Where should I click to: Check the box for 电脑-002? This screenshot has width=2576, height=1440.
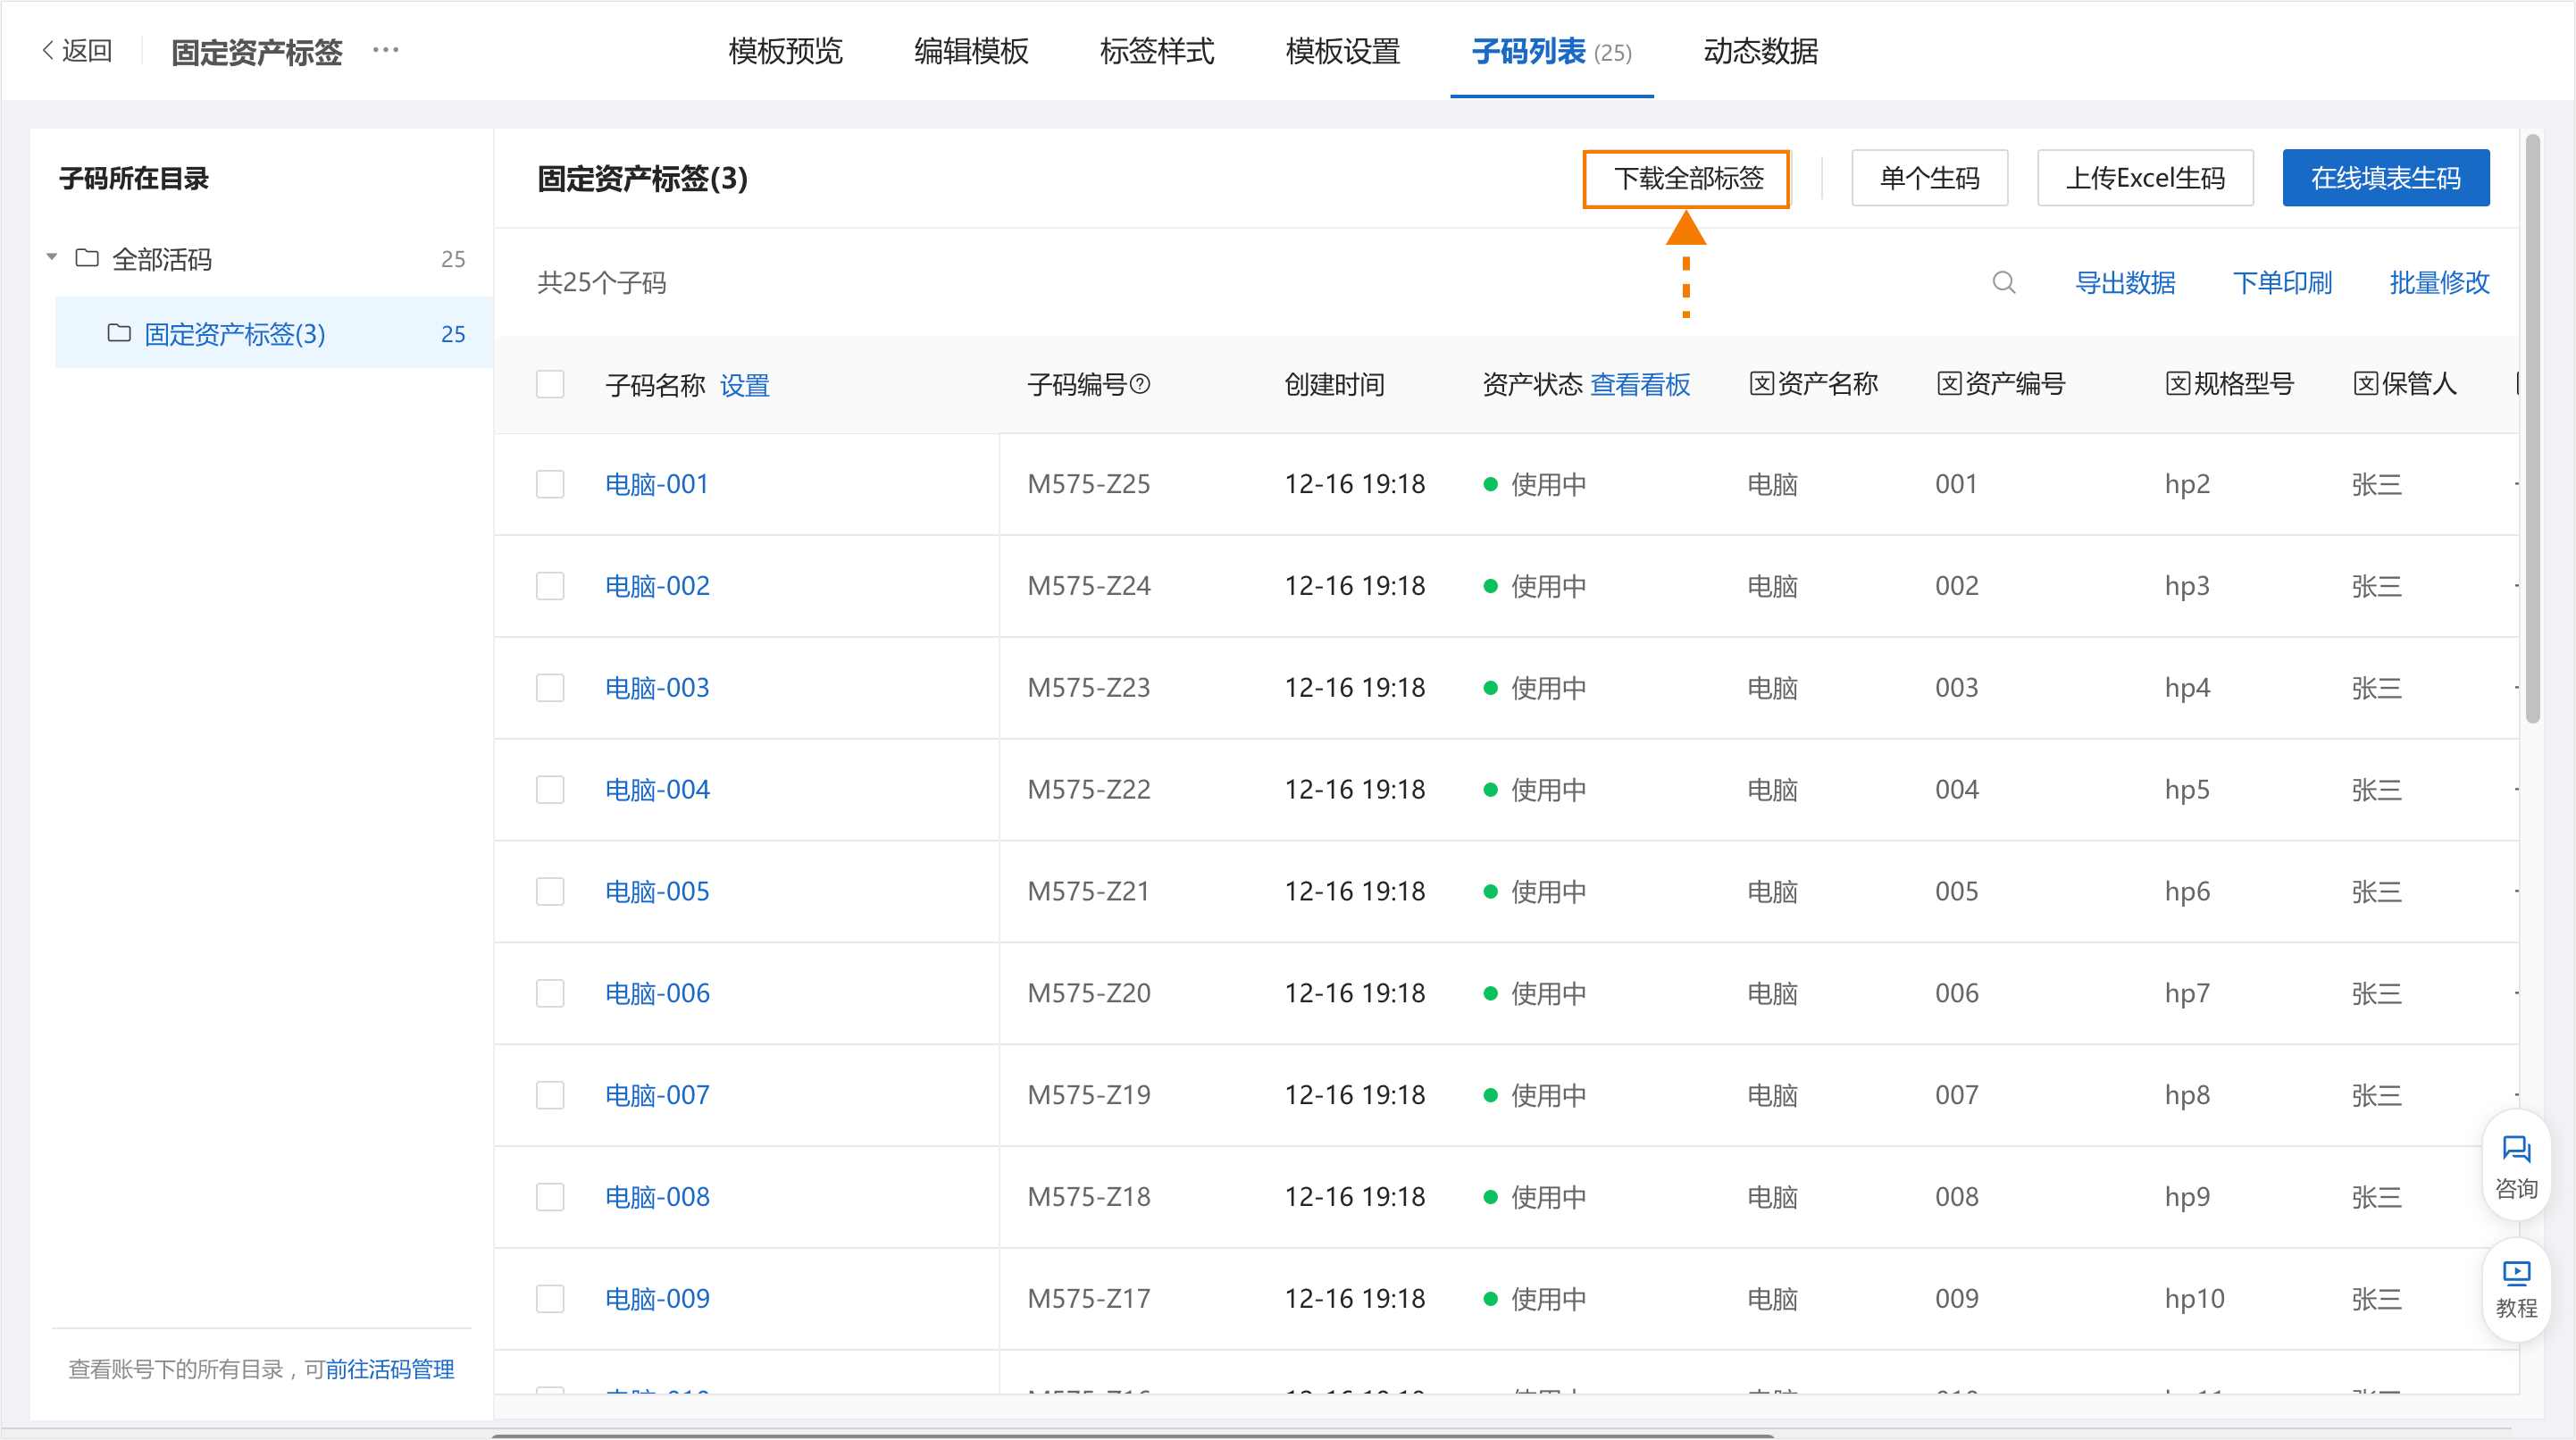coord(550,586)
